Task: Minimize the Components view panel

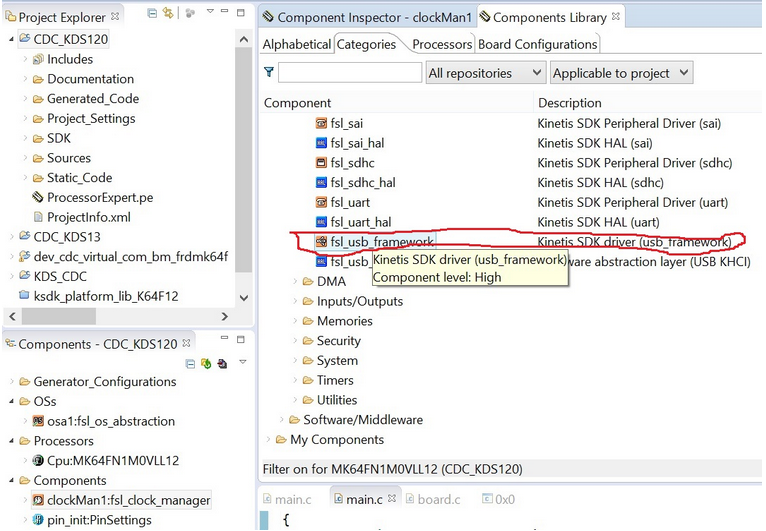Action: pyautogui.click(x=224, y=338)
